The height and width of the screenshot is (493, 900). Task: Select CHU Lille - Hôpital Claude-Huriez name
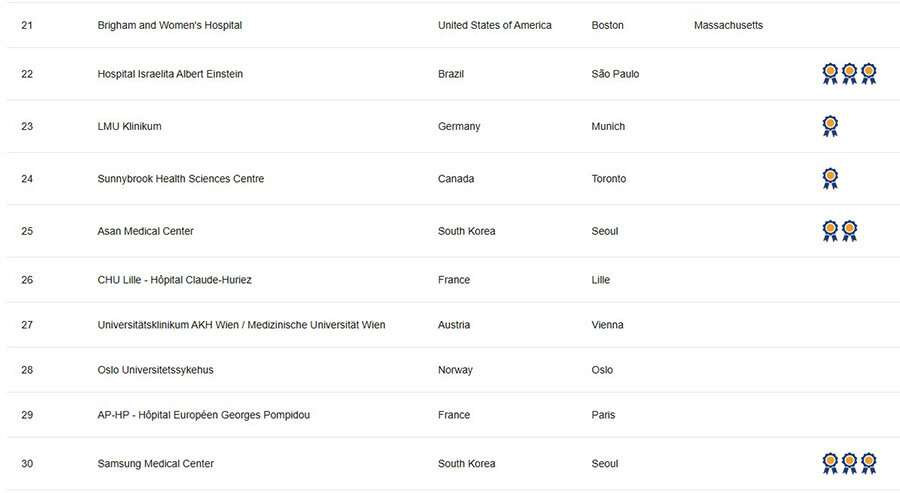click(174, 280)
